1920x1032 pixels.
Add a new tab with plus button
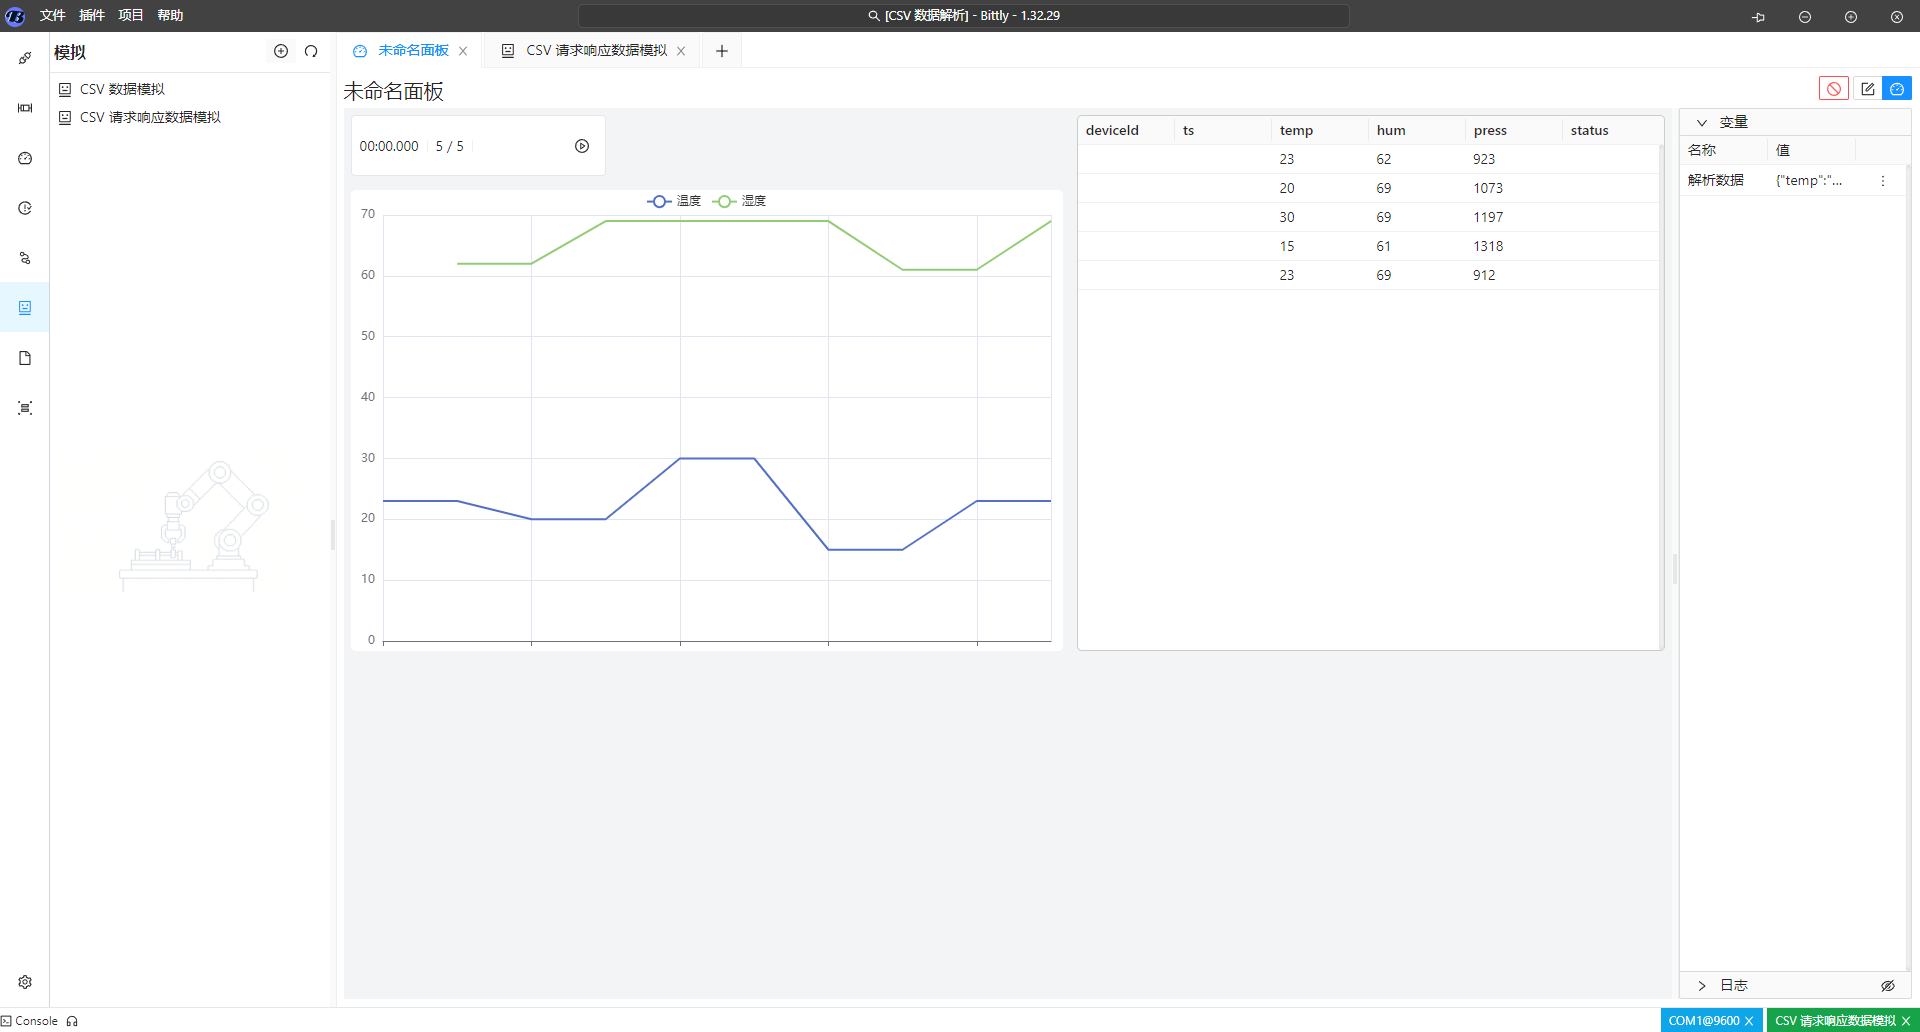click(x=722, y=51)
